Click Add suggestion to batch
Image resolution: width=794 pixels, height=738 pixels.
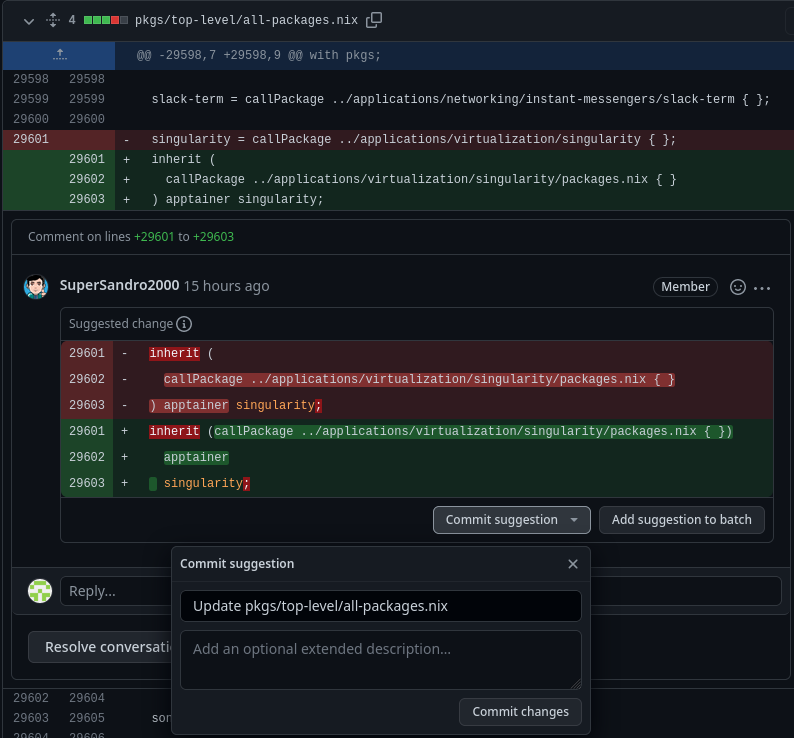click(x=682, y=520)
